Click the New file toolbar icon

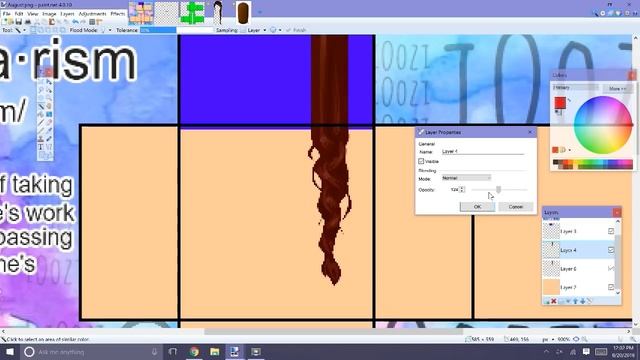click(x=4, y=22)
